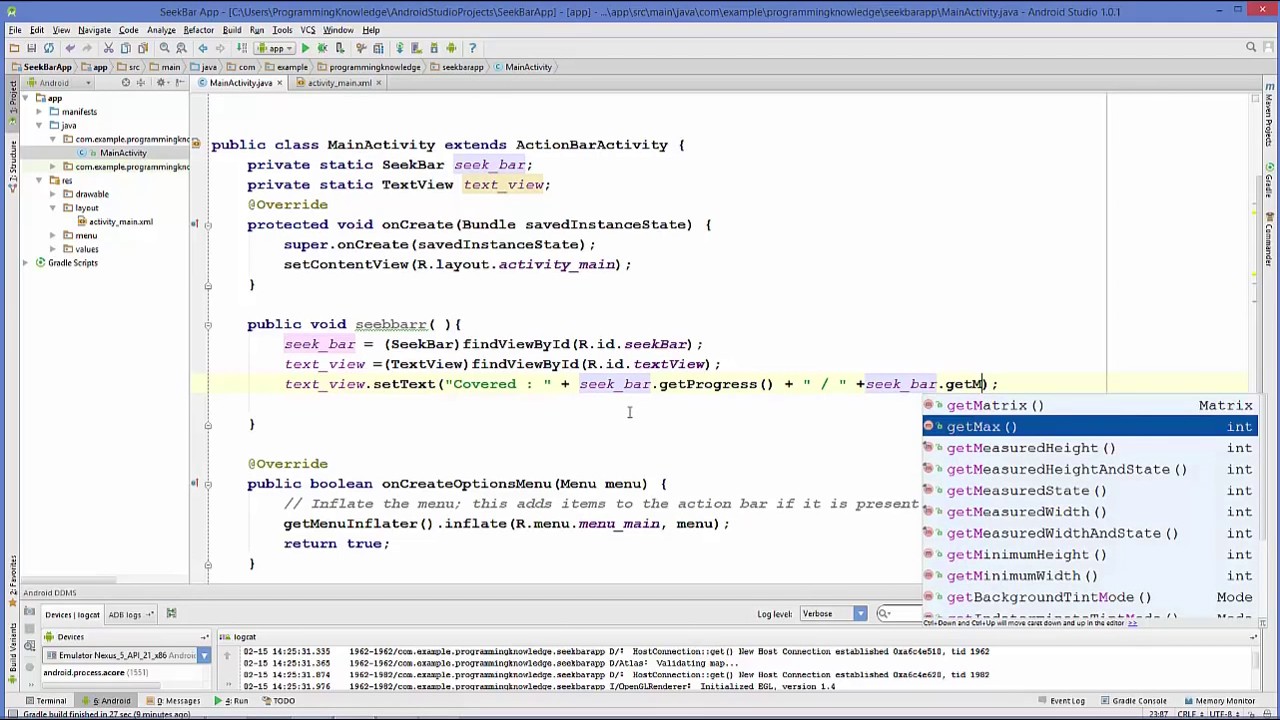Click the Synchronize toolbar icon
The width and height of the screenshot is (1280, 720).
tap(48, 48)
